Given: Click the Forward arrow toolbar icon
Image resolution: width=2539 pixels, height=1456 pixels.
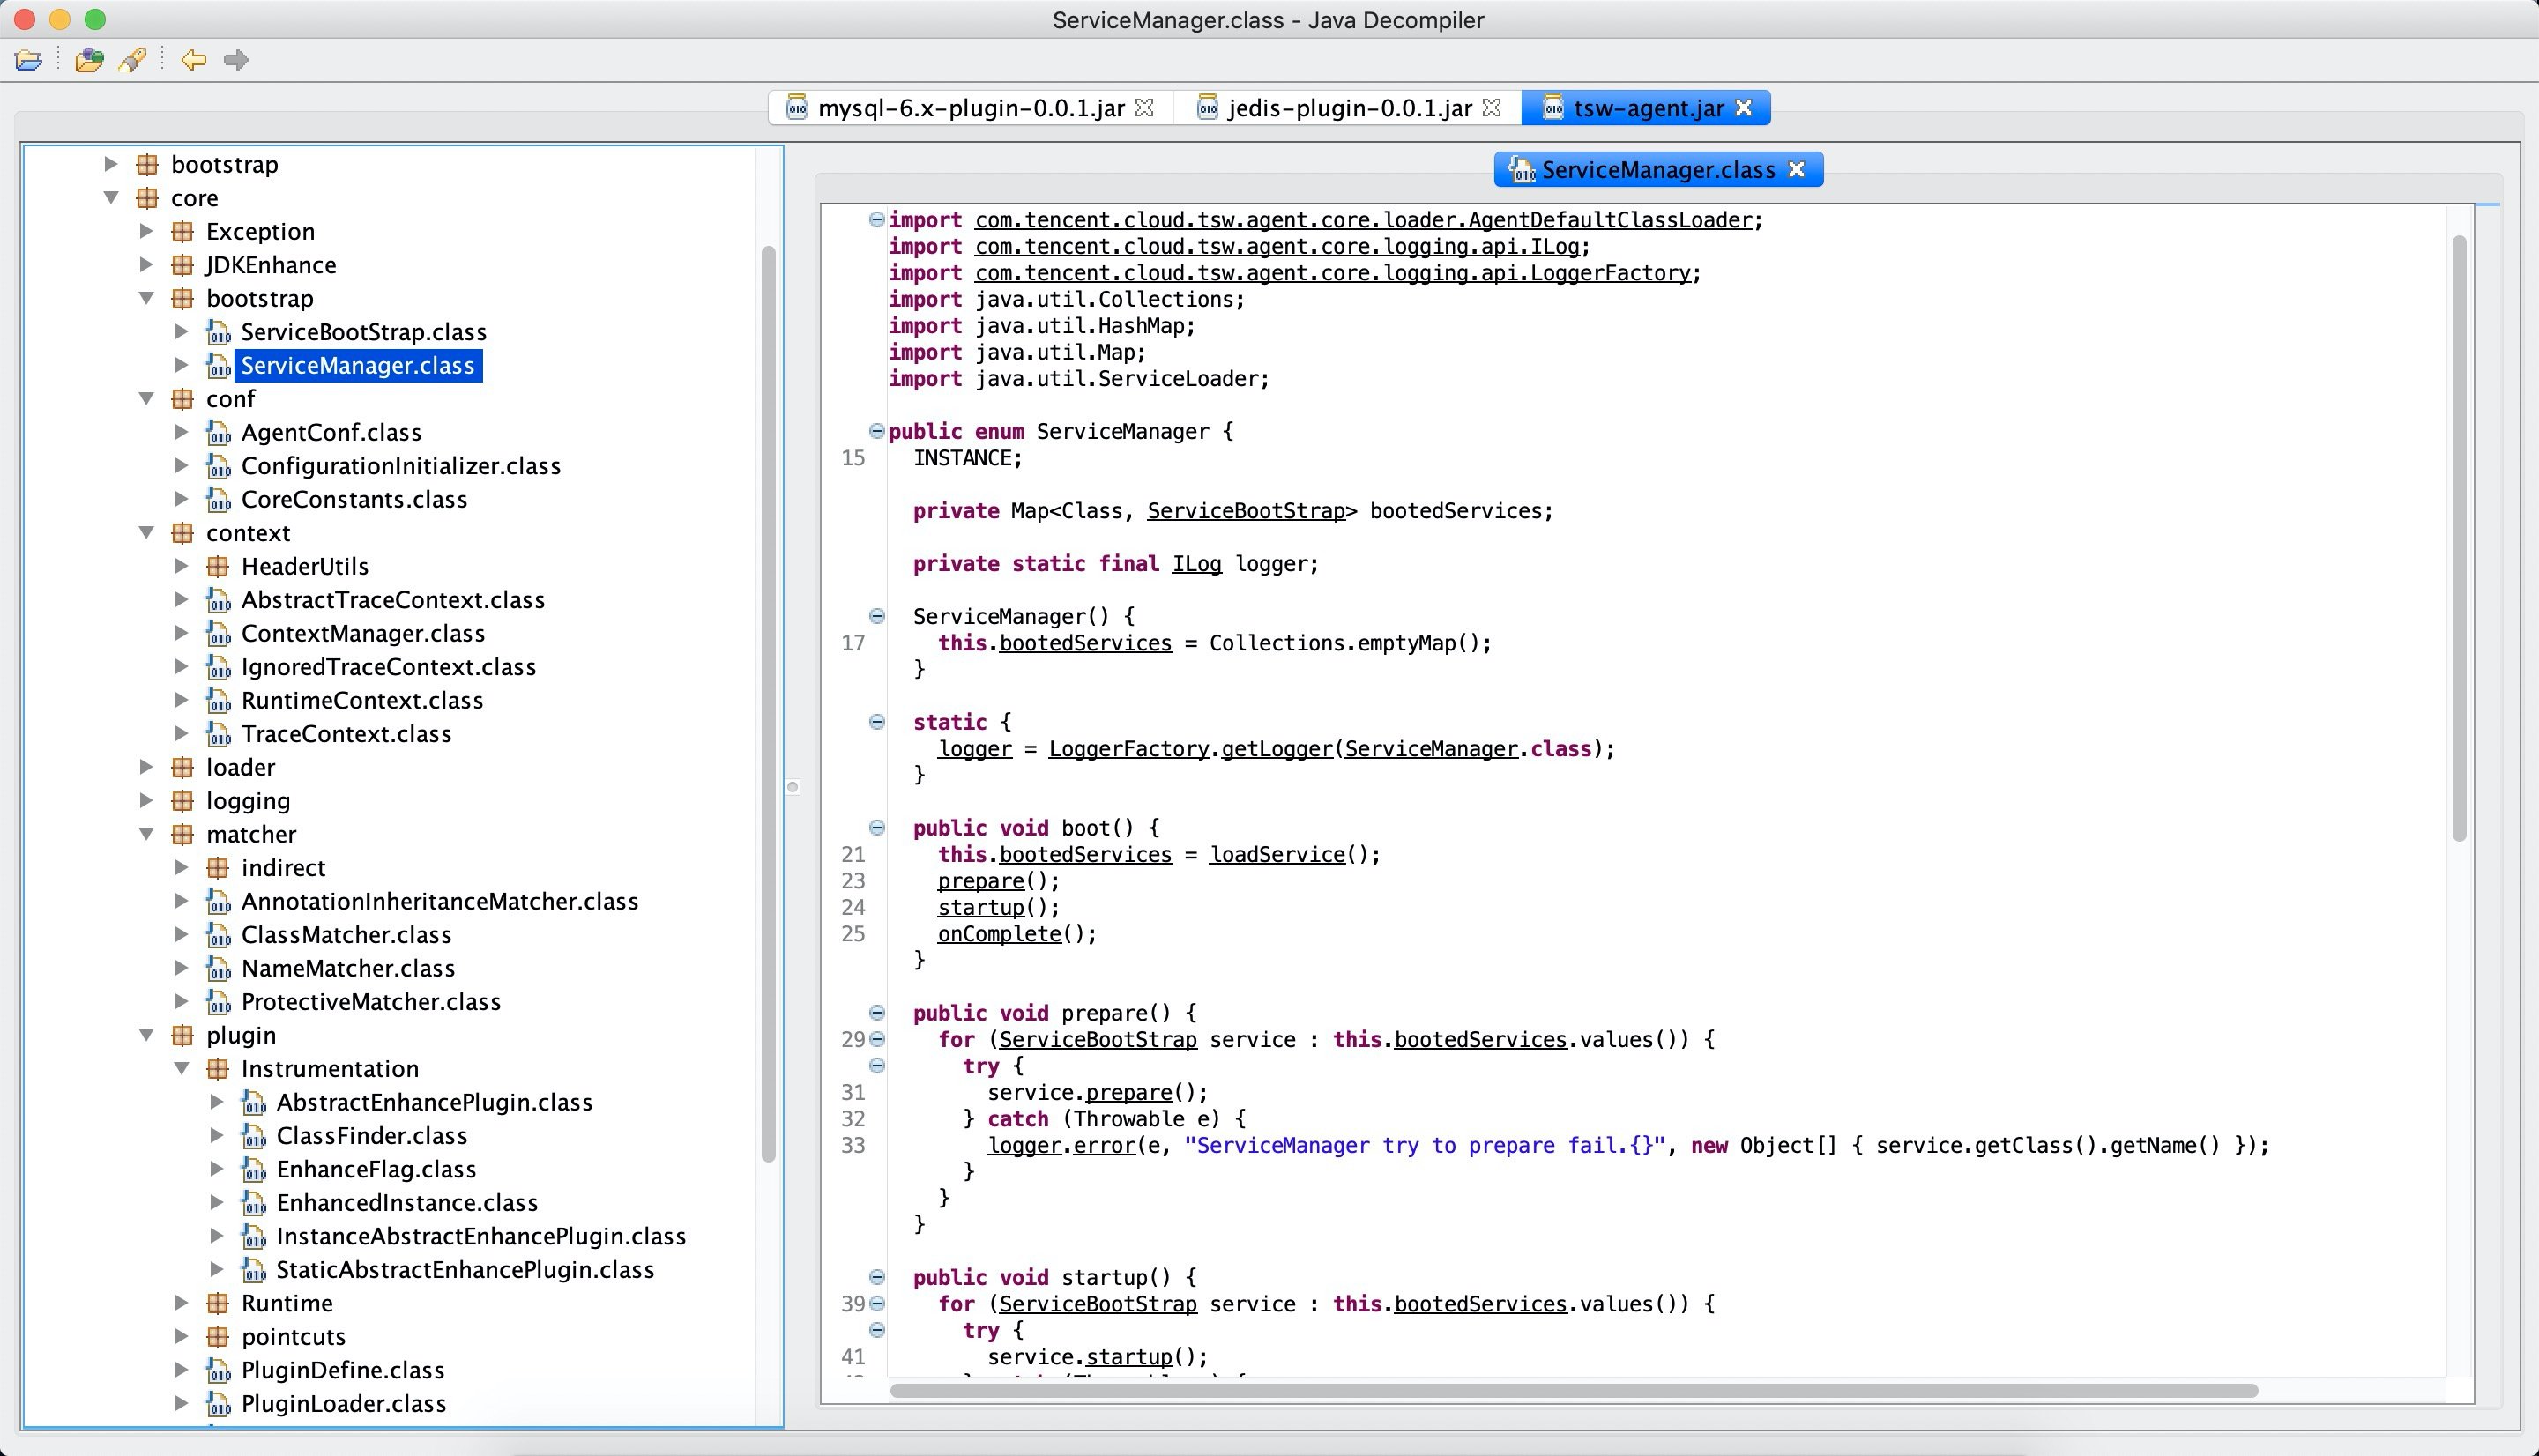Looking at the screenshot, I should (x=236, y=60).
